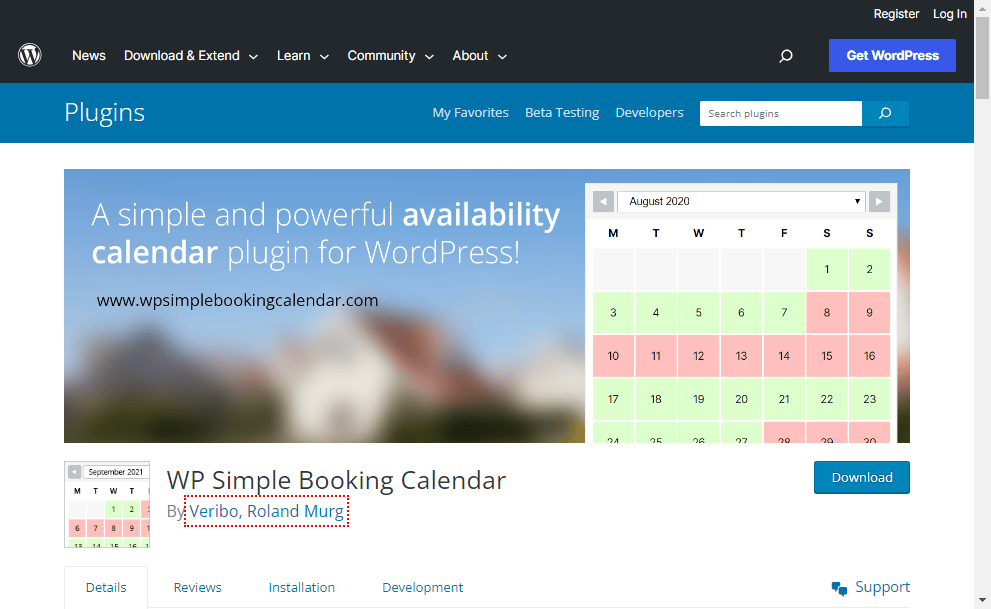Image resolution: width=991 pixels, height=609 pixels.
Task: Go to next month in banner calendar
Action: 879,202
